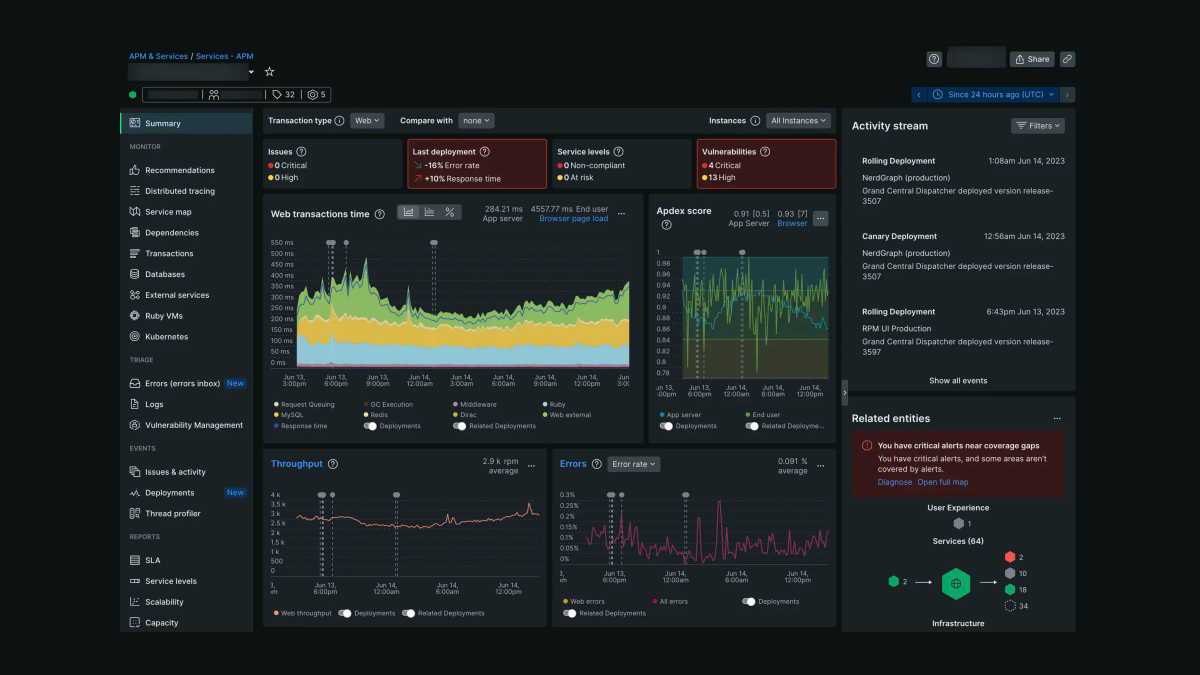Toggle Deployments in Throughput chart
This screenshot has width=1200, height=675.
pyautogui.click(x=345, y=613)
